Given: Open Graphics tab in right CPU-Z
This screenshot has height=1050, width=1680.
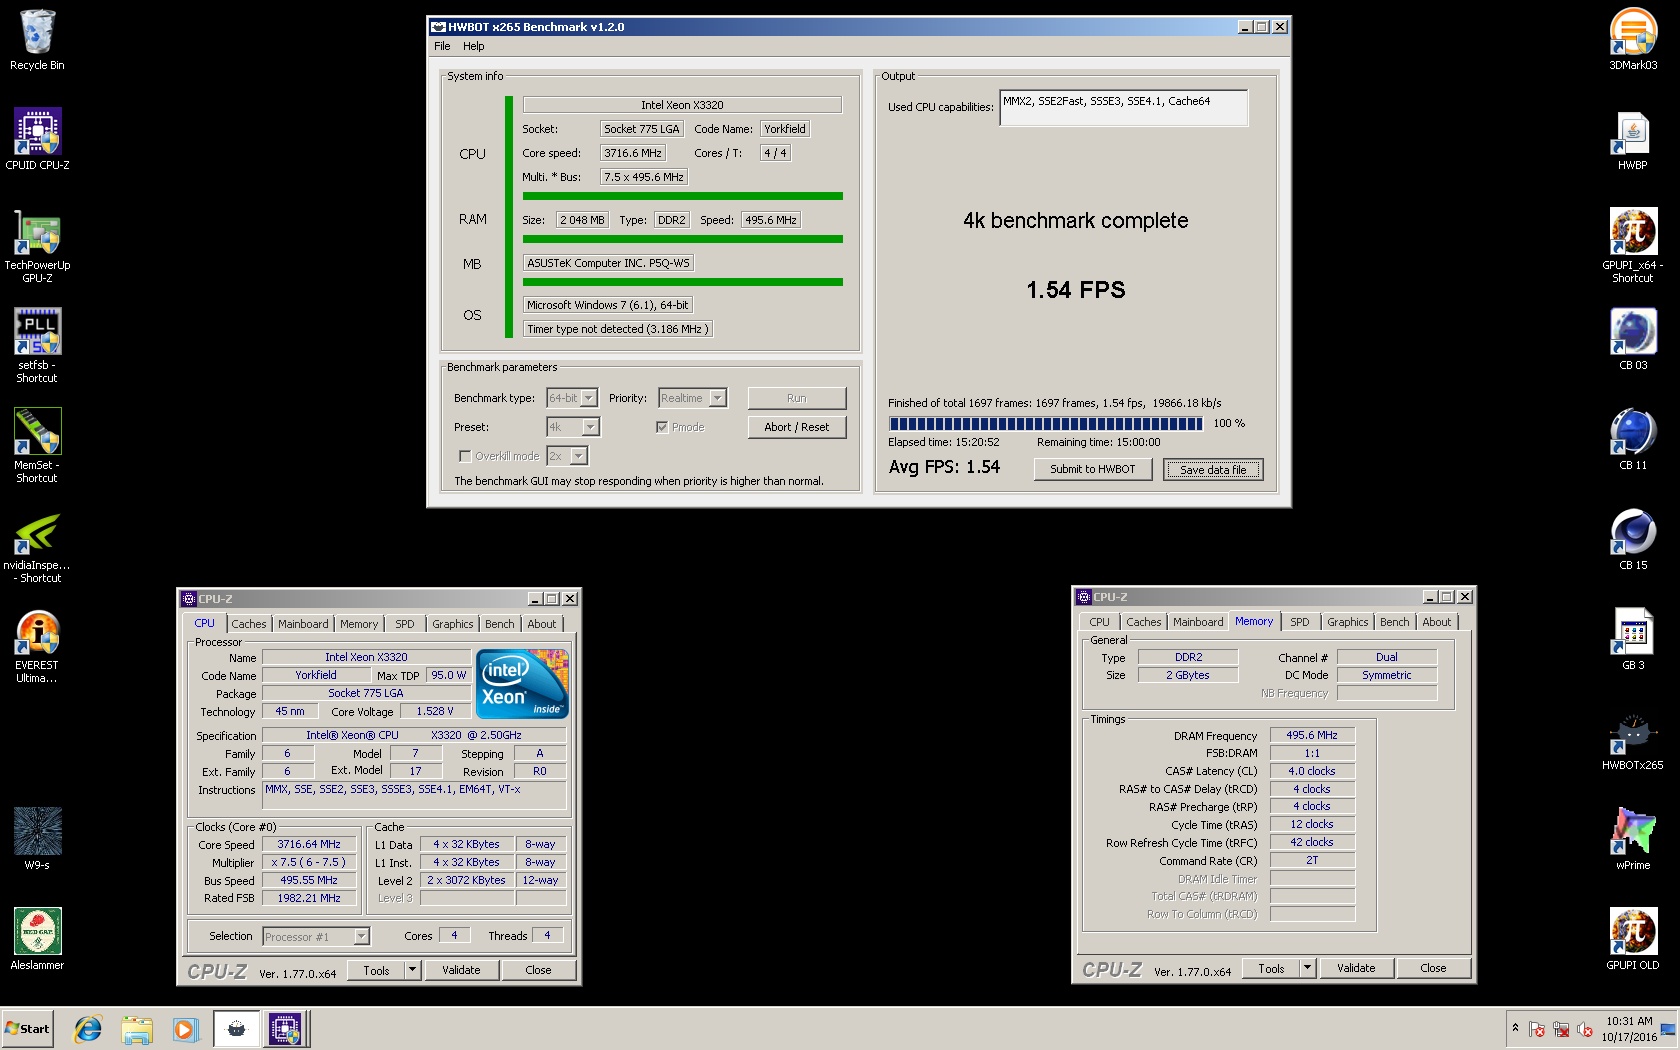Looking at the screenshot, I should point(1348,622).
